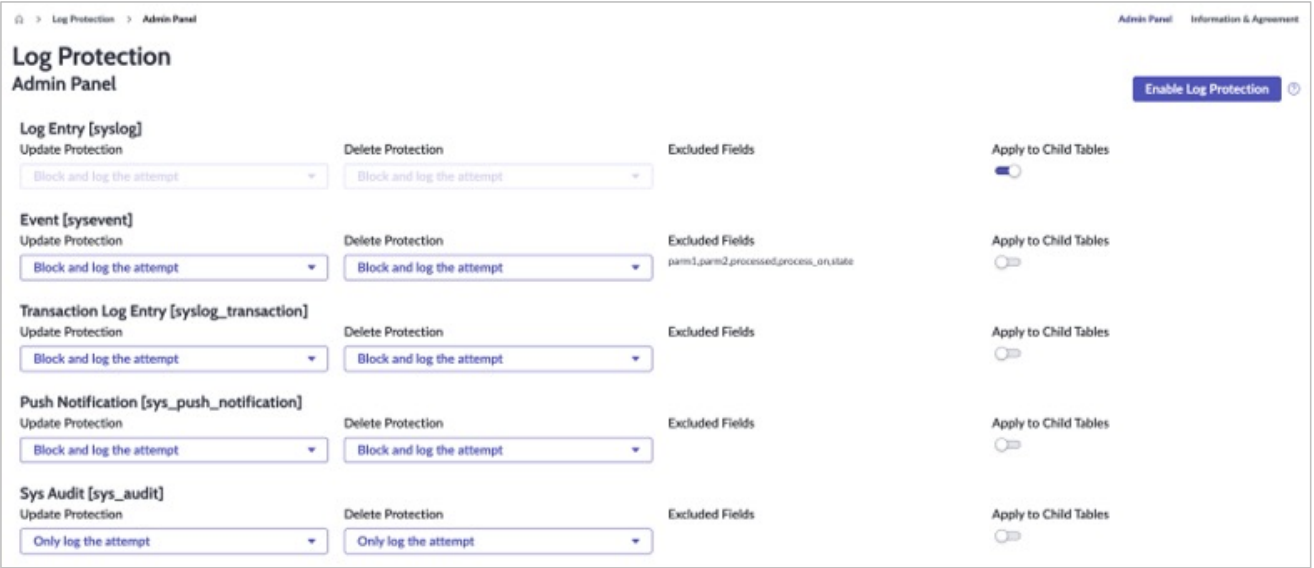Enable Apply to Child Tables for sysevent
This screenshot has width=1314, height=568.
click(x=1006, y=264)
